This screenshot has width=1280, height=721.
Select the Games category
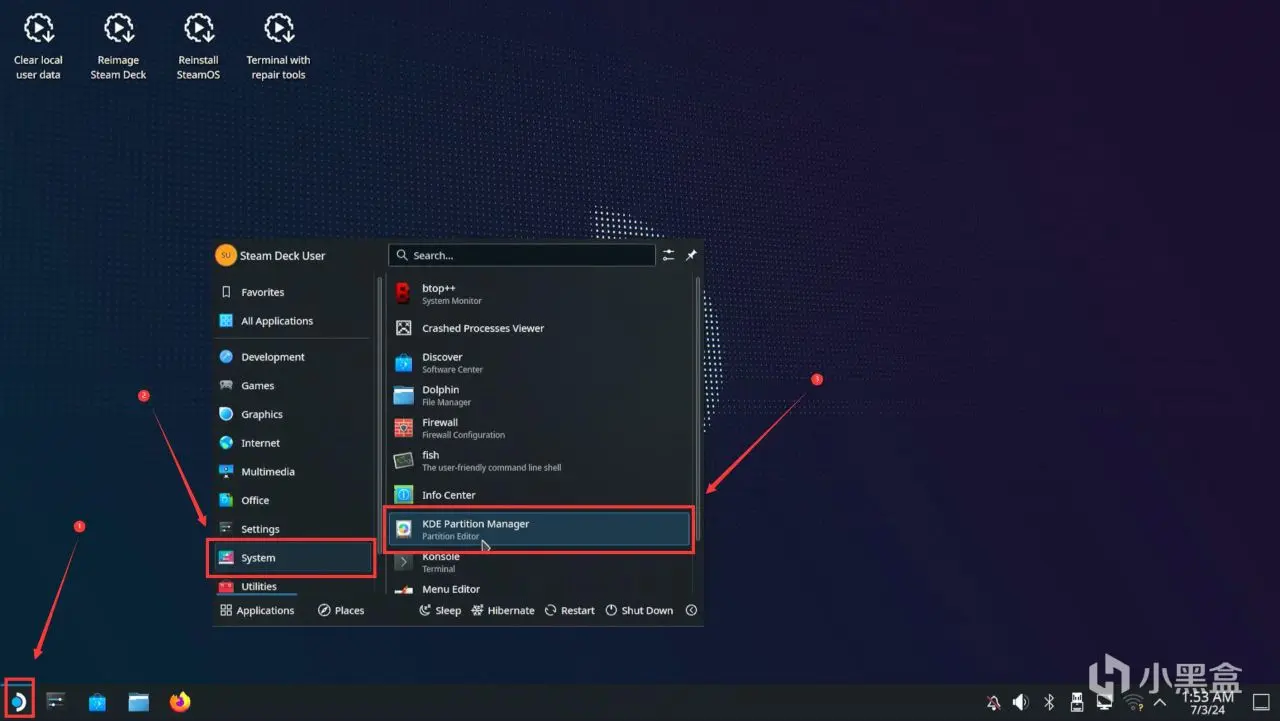(293, 386)
